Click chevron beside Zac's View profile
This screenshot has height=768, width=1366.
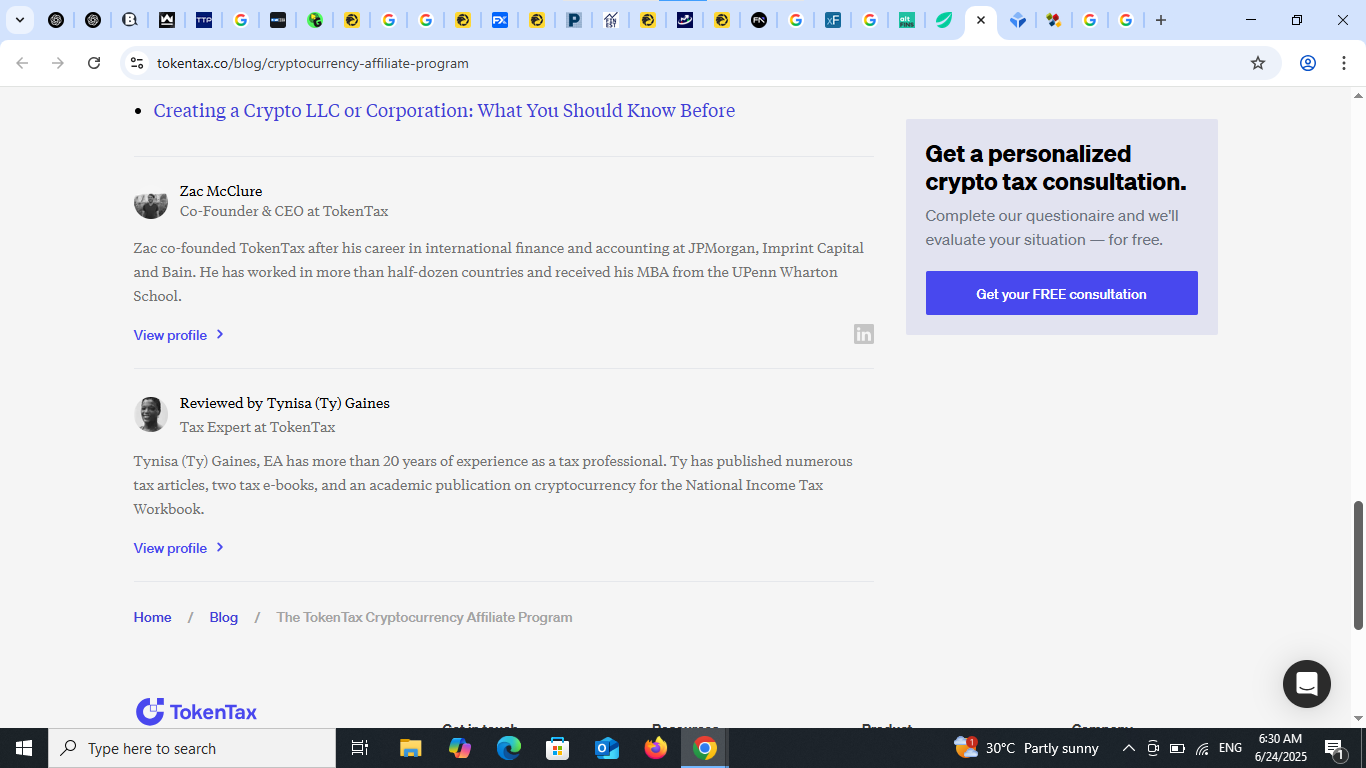click(220, 335)
